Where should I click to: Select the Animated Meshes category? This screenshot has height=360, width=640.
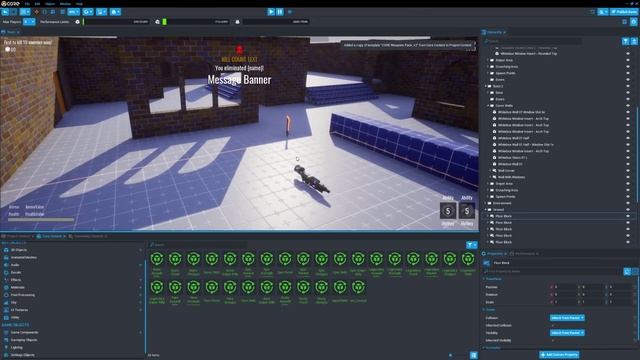(24, 257)
